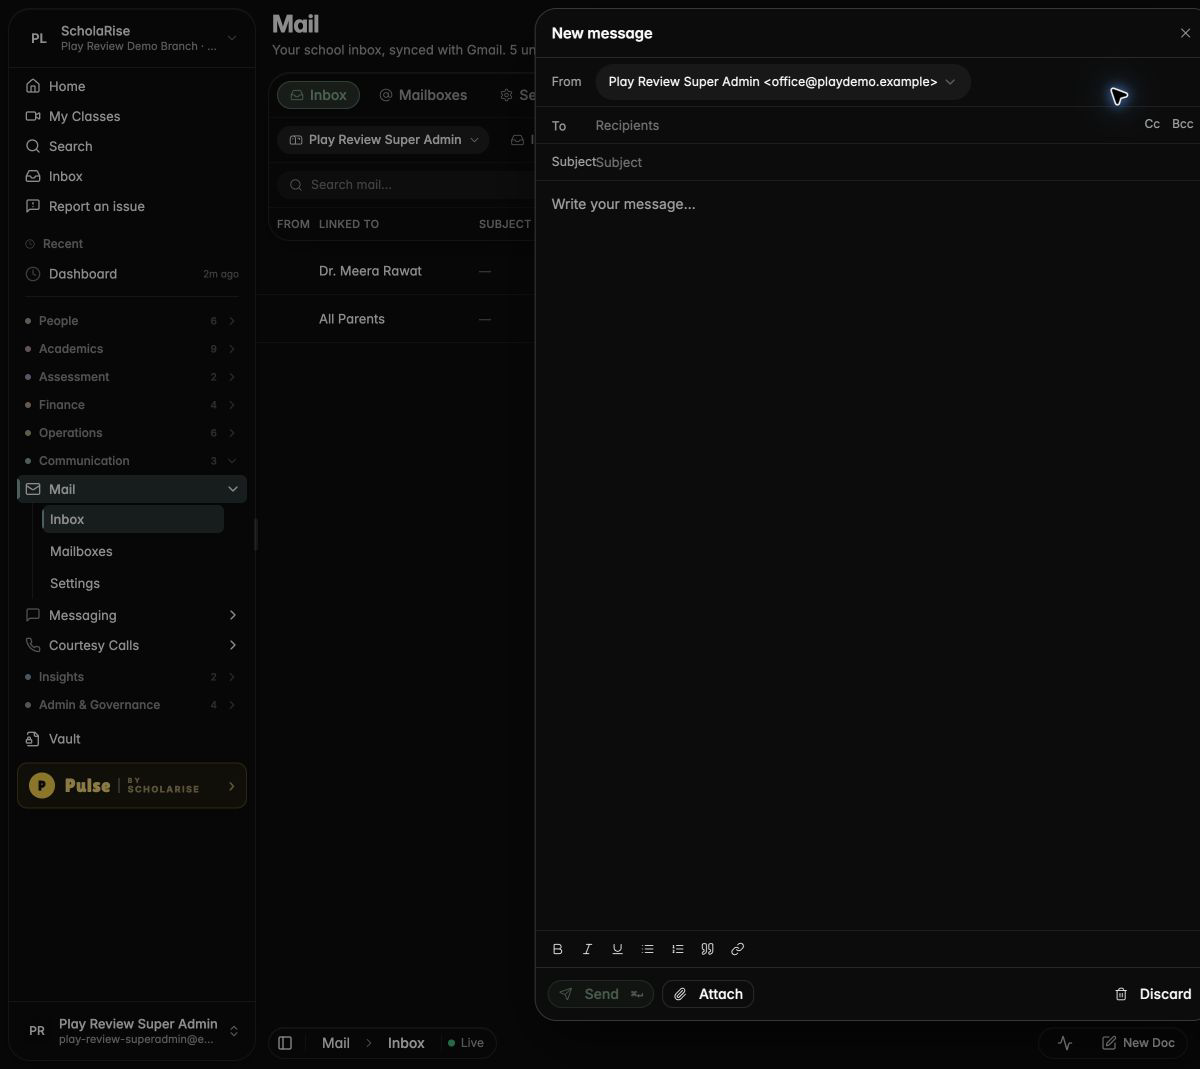Discard the draft message

[x=1153, y=994]
